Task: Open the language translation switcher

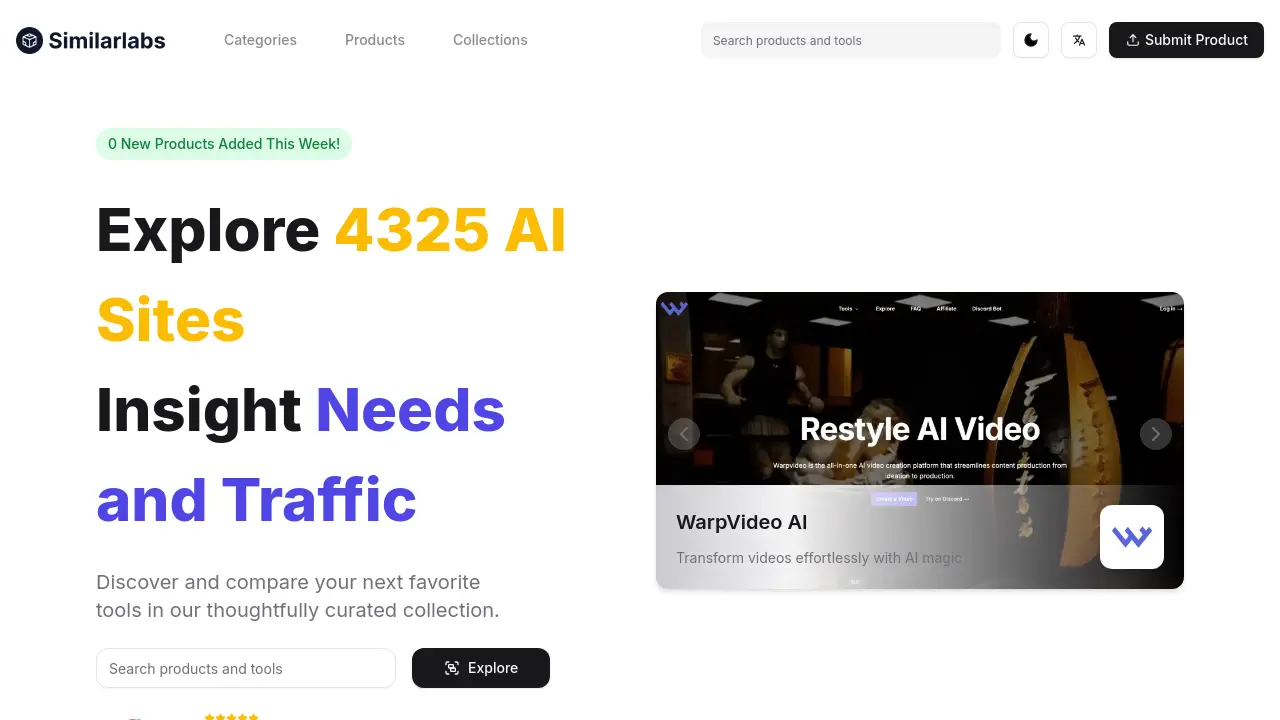Action: 1079,40
